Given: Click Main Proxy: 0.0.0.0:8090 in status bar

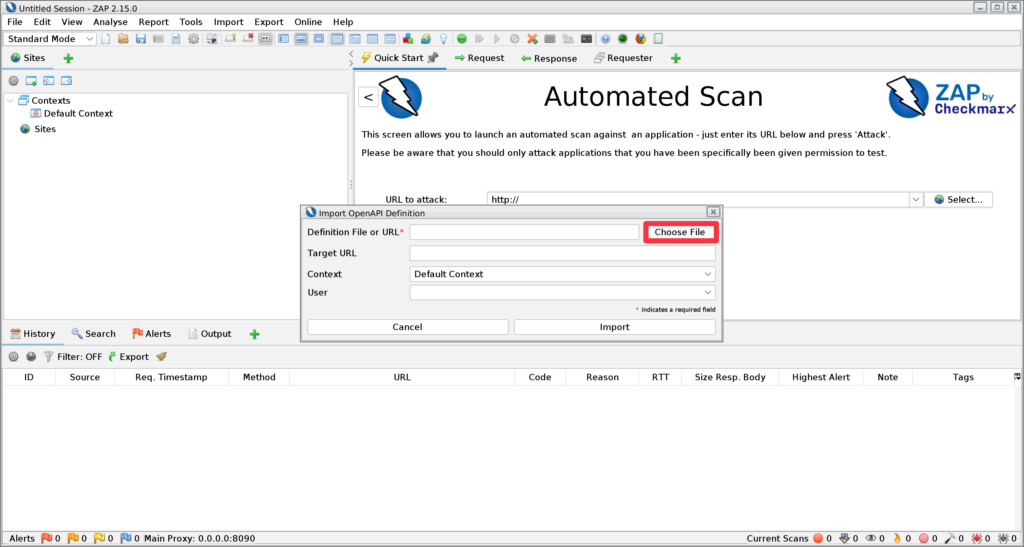Looking at the screenshot, I should (200, 539).
